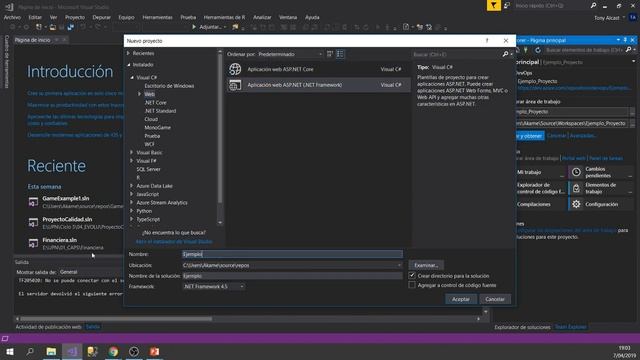Click the Visual Studio taskbar icon
Image resolution: width=640 pixels, height=360 pixels.
click(x=72, y=351)
